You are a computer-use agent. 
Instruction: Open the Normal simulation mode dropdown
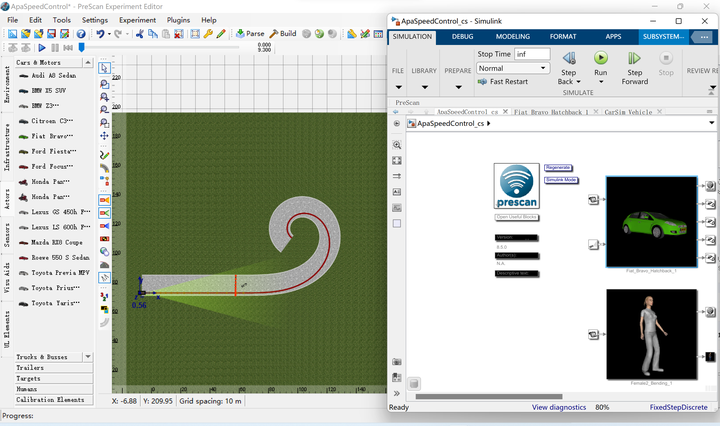[x=513, y=68]
